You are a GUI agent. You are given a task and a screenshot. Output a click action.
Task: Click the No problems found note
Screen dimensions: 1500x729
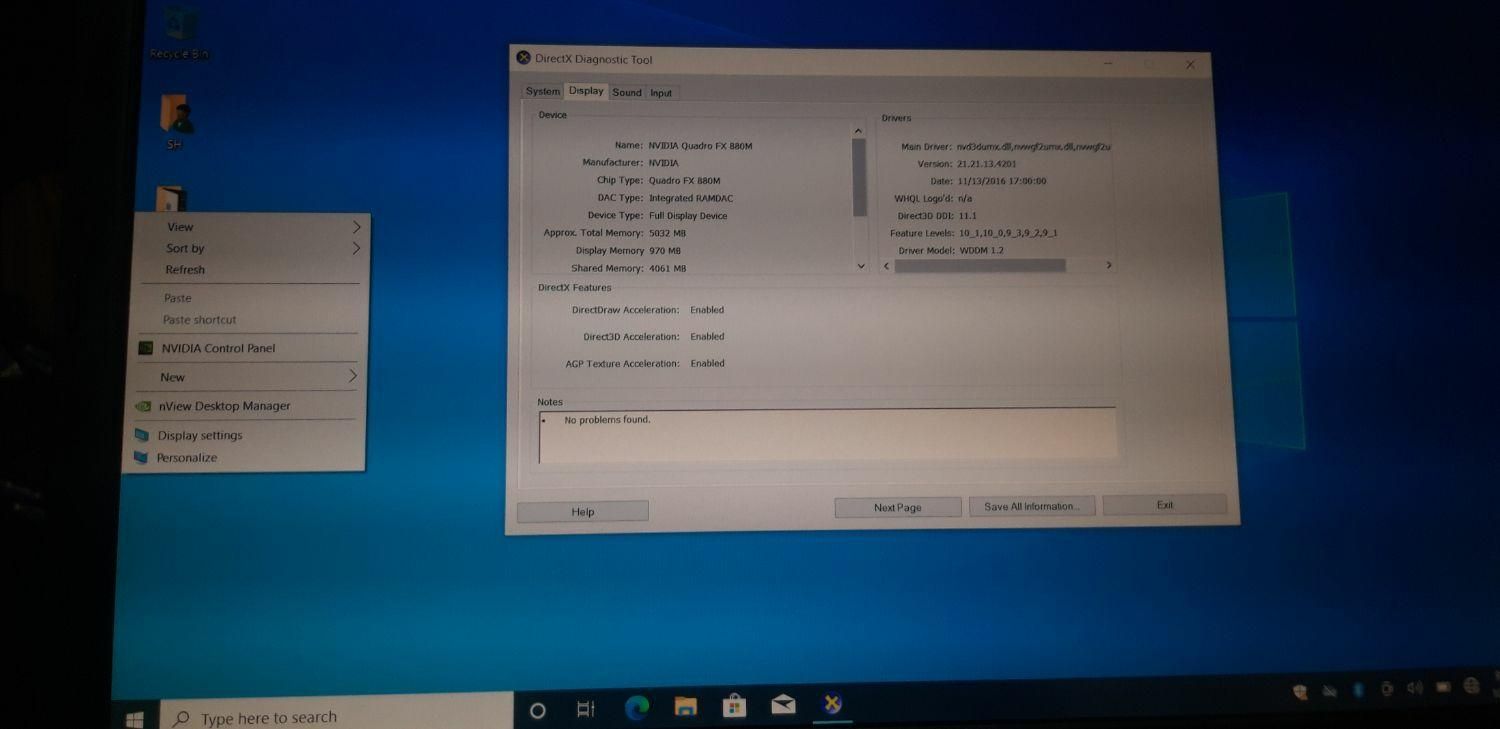tap(607, 420)
